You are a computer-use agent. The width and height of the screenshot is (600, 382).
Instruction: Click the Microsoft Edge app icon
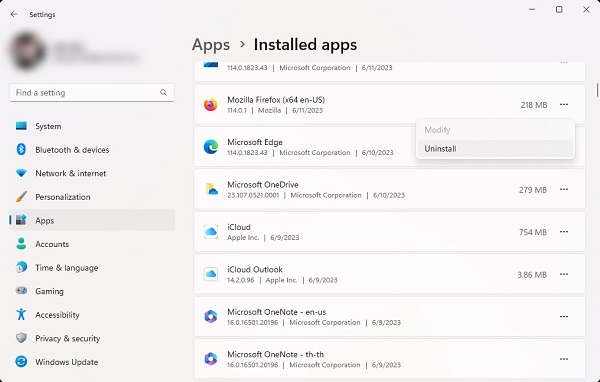click(x=210, y=147)
